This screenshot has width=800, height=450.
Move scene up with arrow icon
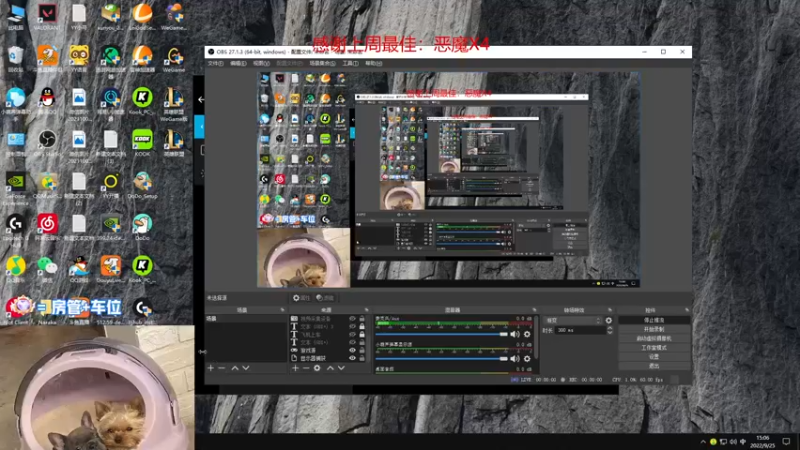tap(235, 368)
